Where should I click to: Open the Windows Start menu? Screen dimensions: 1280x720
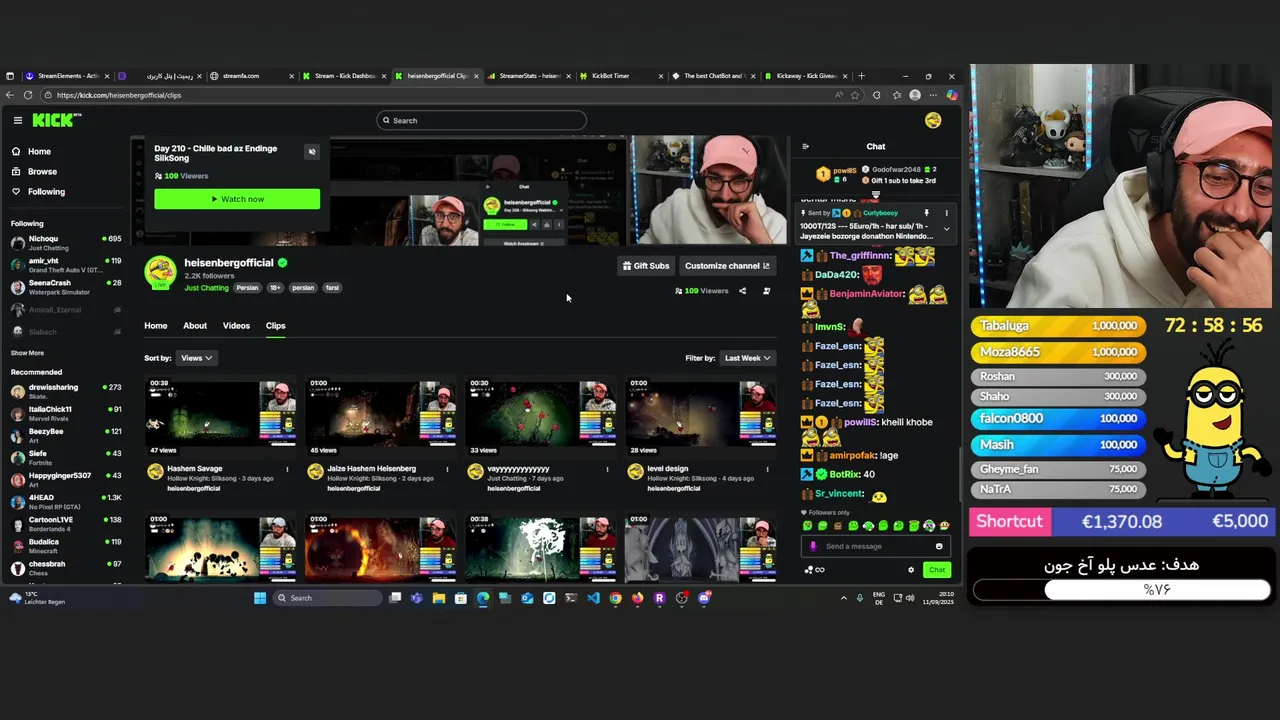tap(260, 598)
